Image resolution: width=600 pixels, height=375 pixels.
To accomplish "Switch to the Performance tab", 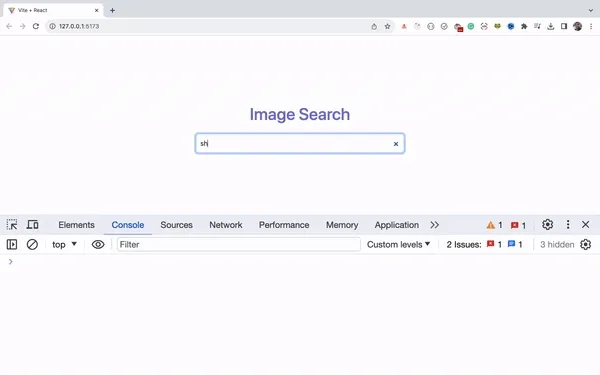I will [x=284, y=225].
